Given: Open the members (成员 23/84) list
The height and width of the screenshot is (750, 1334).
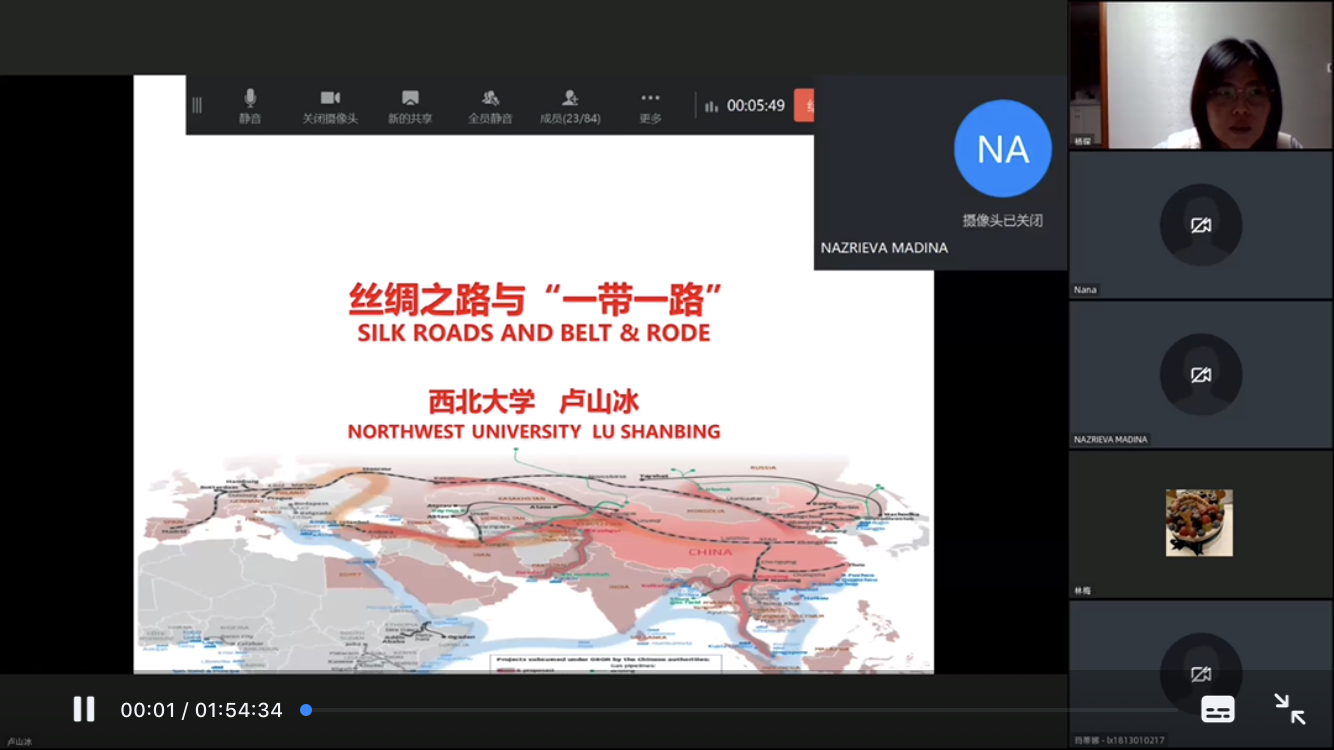Looking at the screenshot, I should [x=570, y=98].
